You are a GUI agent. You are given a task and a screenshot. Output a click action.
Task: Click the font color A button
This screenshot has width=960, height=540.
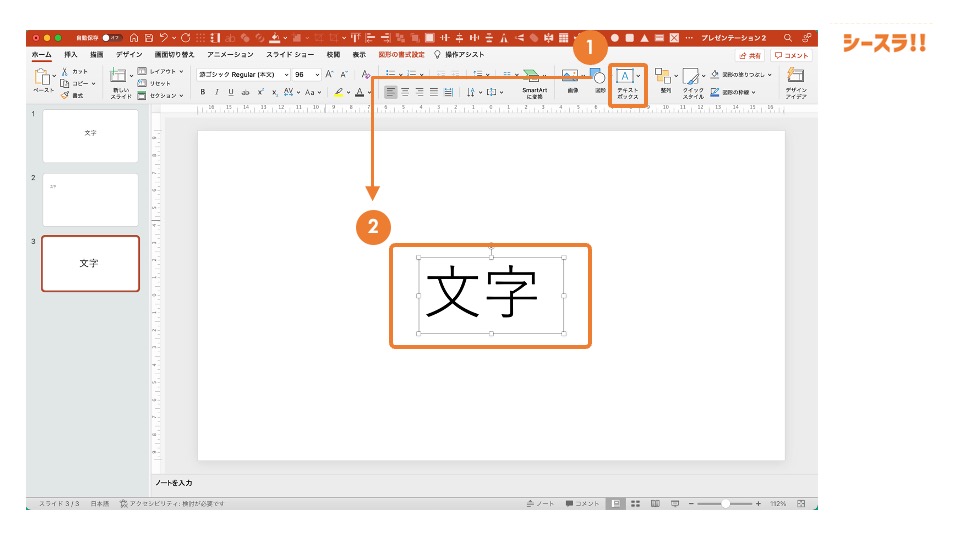coord(360,92)
